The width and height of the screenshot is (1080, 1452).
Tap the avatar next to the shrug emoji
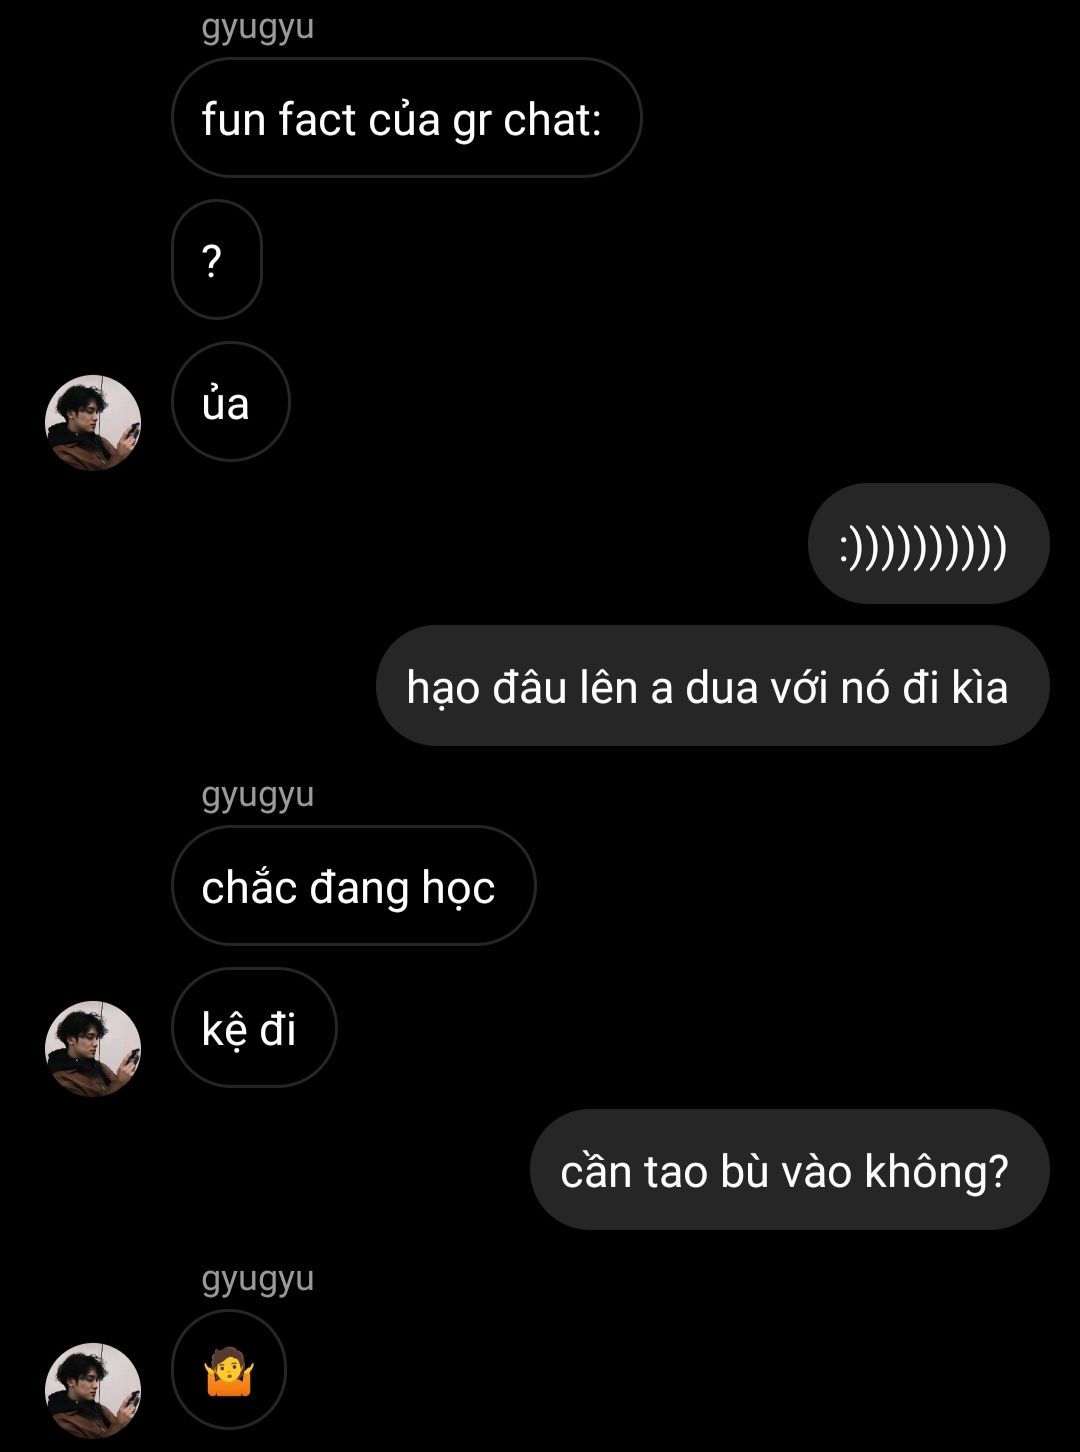(93, 1391)
